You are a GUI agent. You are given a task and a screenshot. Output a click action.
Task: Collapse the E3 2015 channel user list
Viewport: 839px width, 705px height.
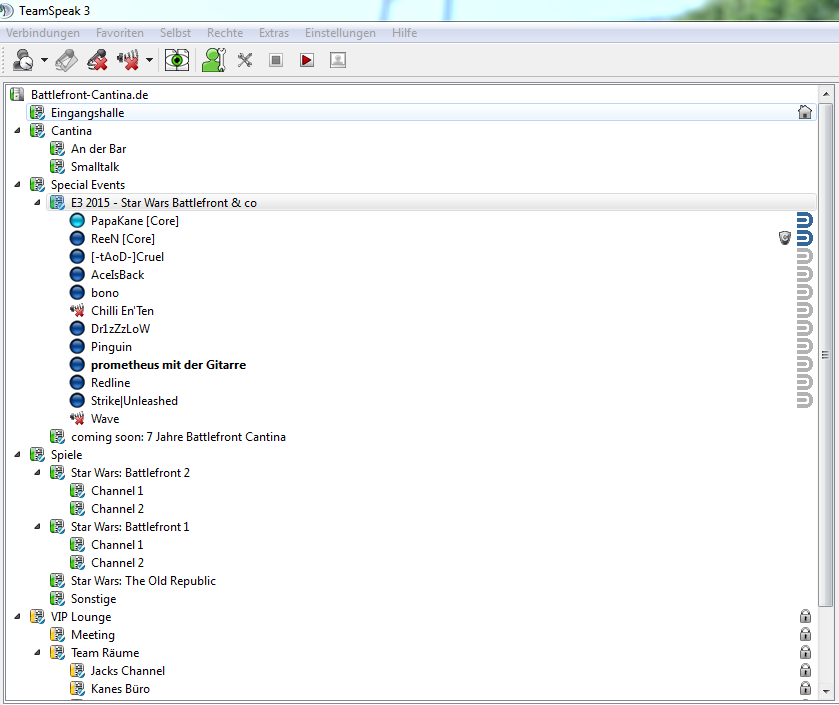37,203
